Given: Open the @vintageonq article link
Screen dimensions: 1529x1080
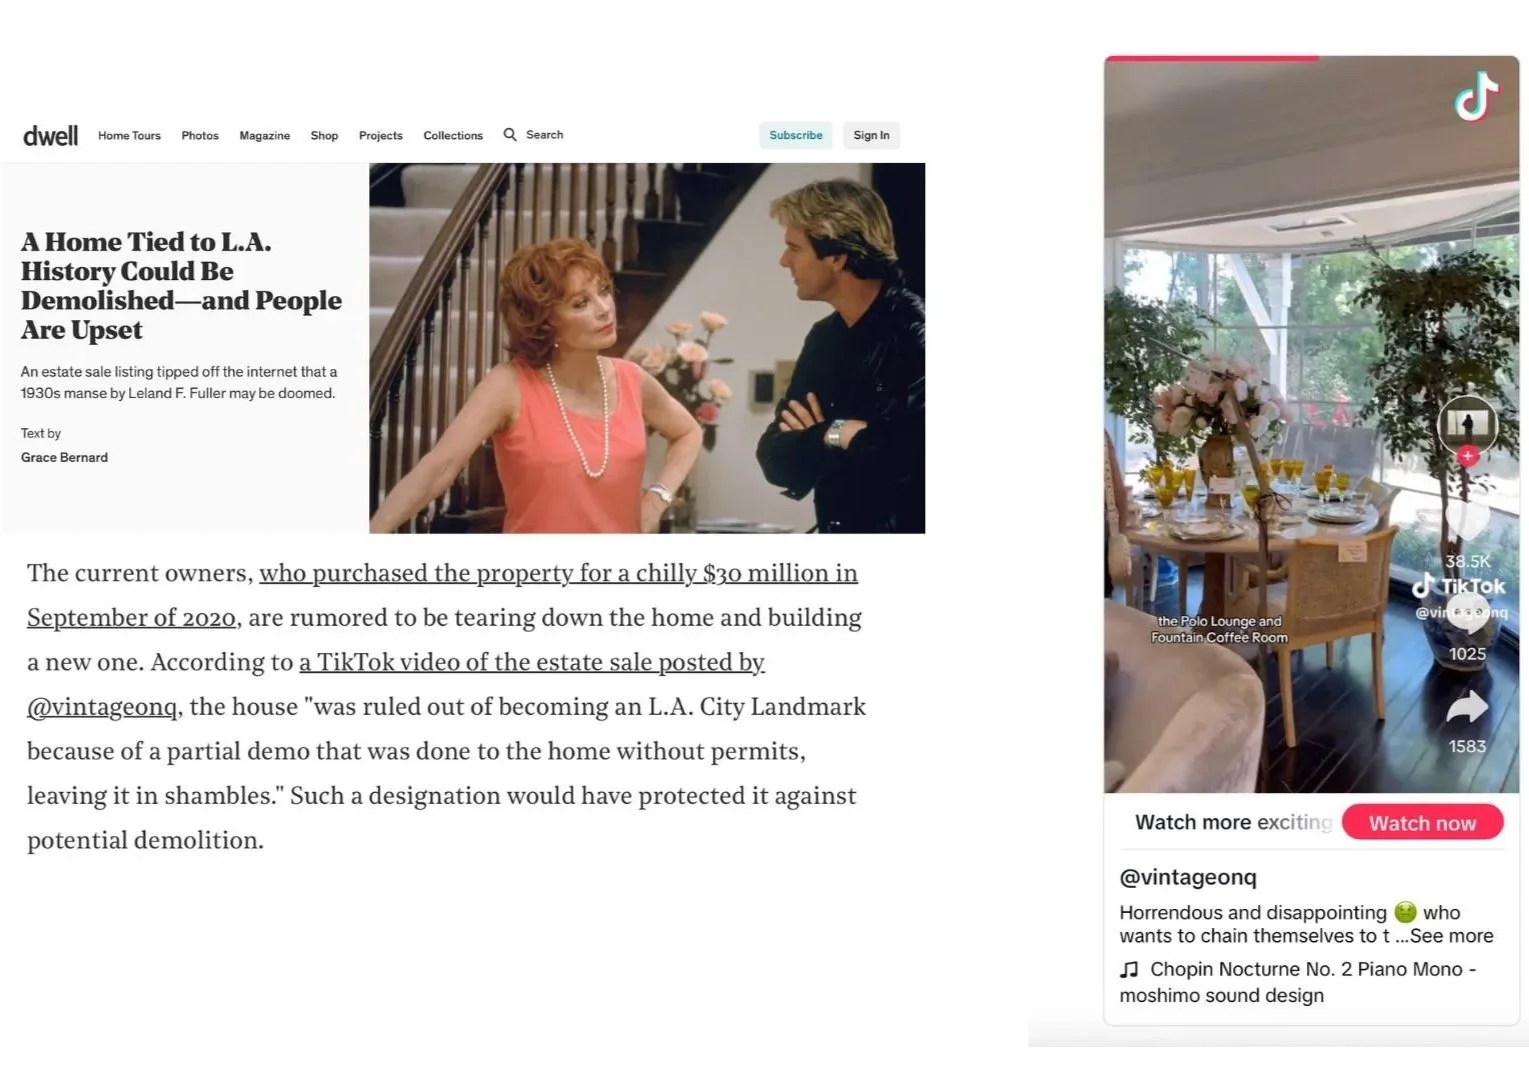Looking at the screenshot, I should pos(102,707).
